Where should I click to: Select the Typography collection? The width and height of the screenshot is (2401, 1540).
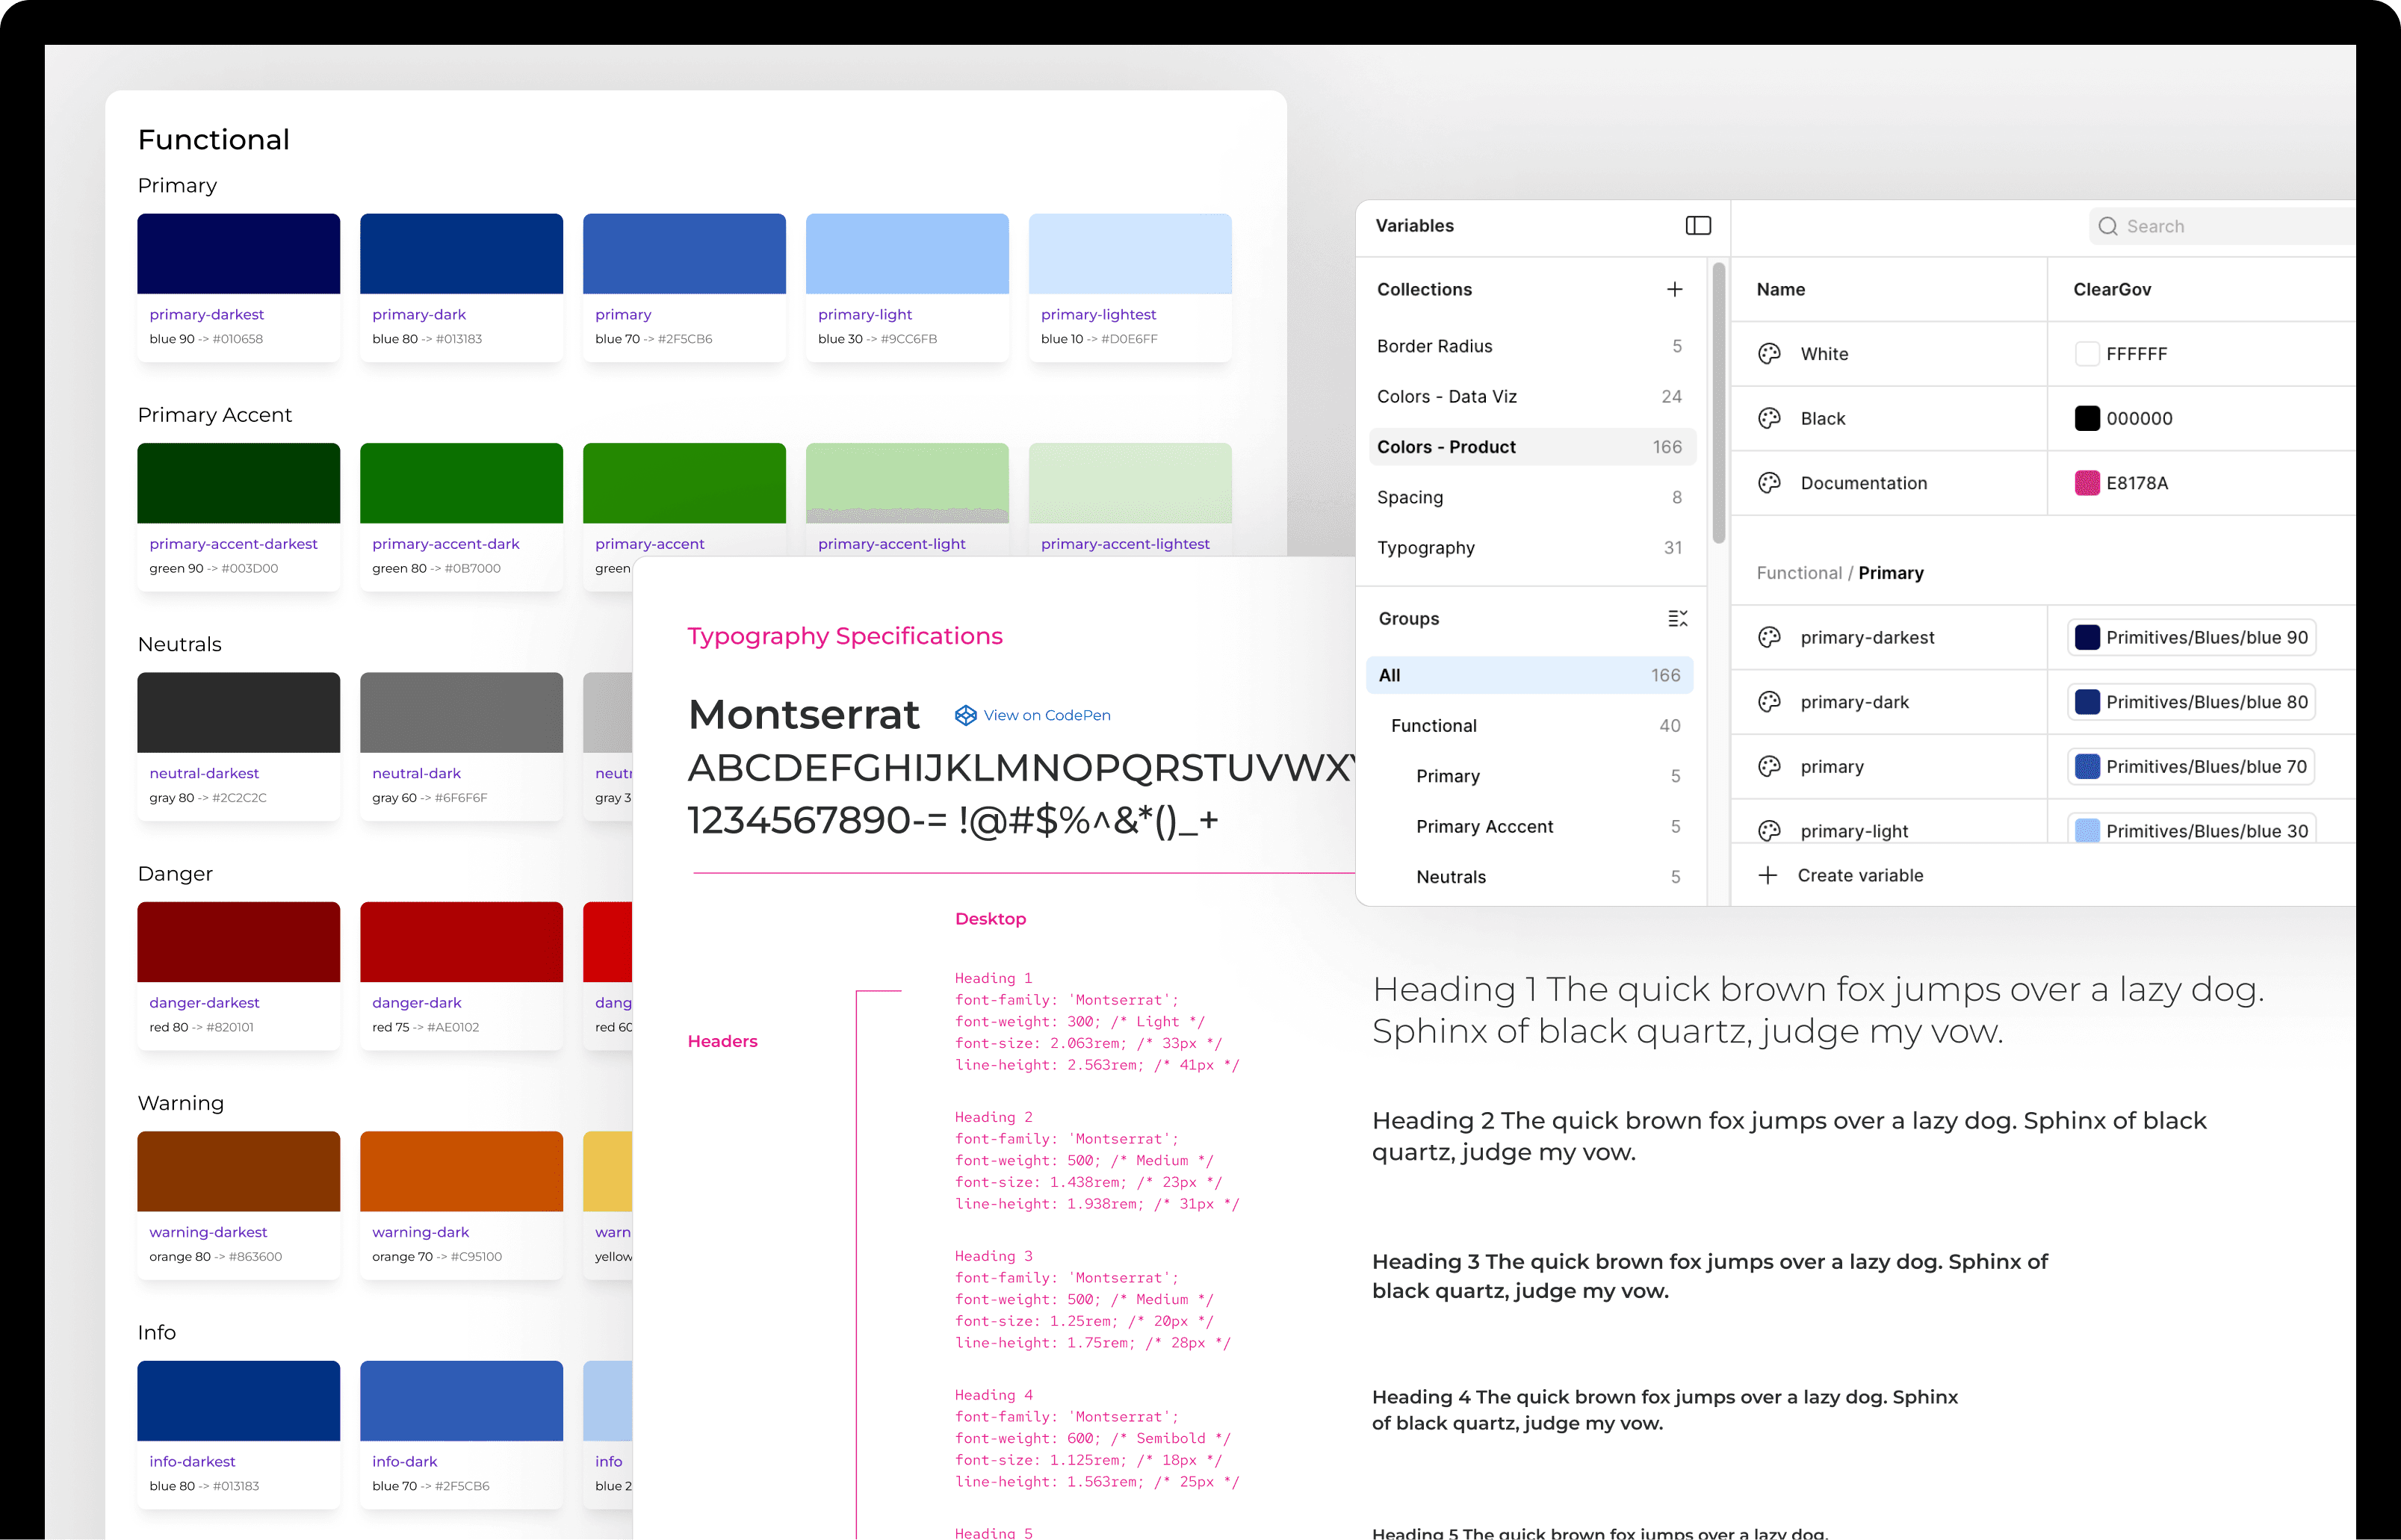[x=1427, y=547]
